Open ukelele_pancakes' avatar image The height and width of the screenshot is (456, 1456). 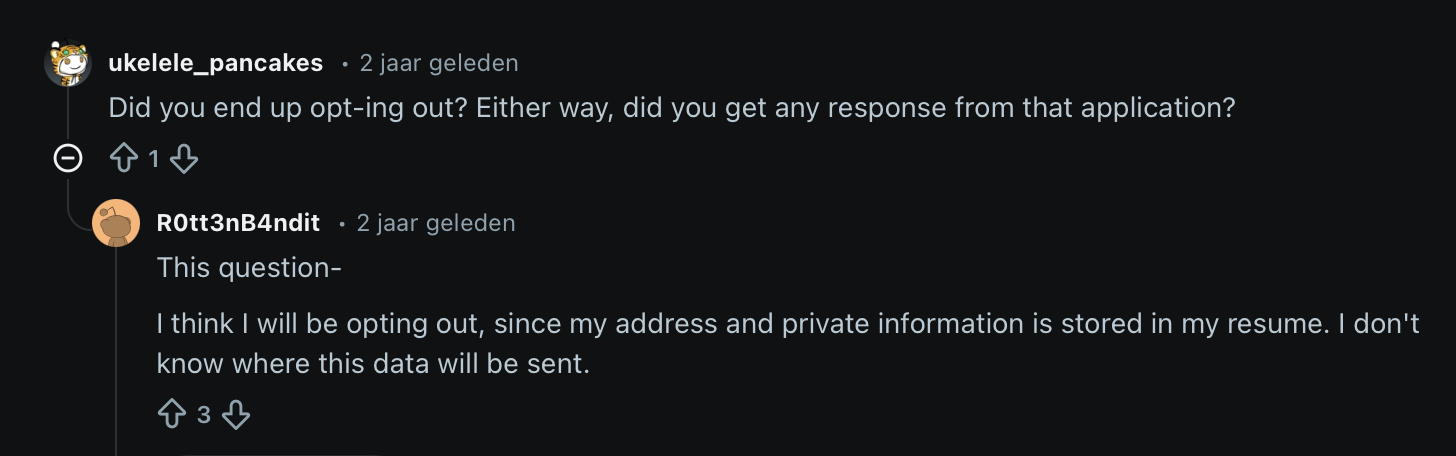click(x=68, y=64)
